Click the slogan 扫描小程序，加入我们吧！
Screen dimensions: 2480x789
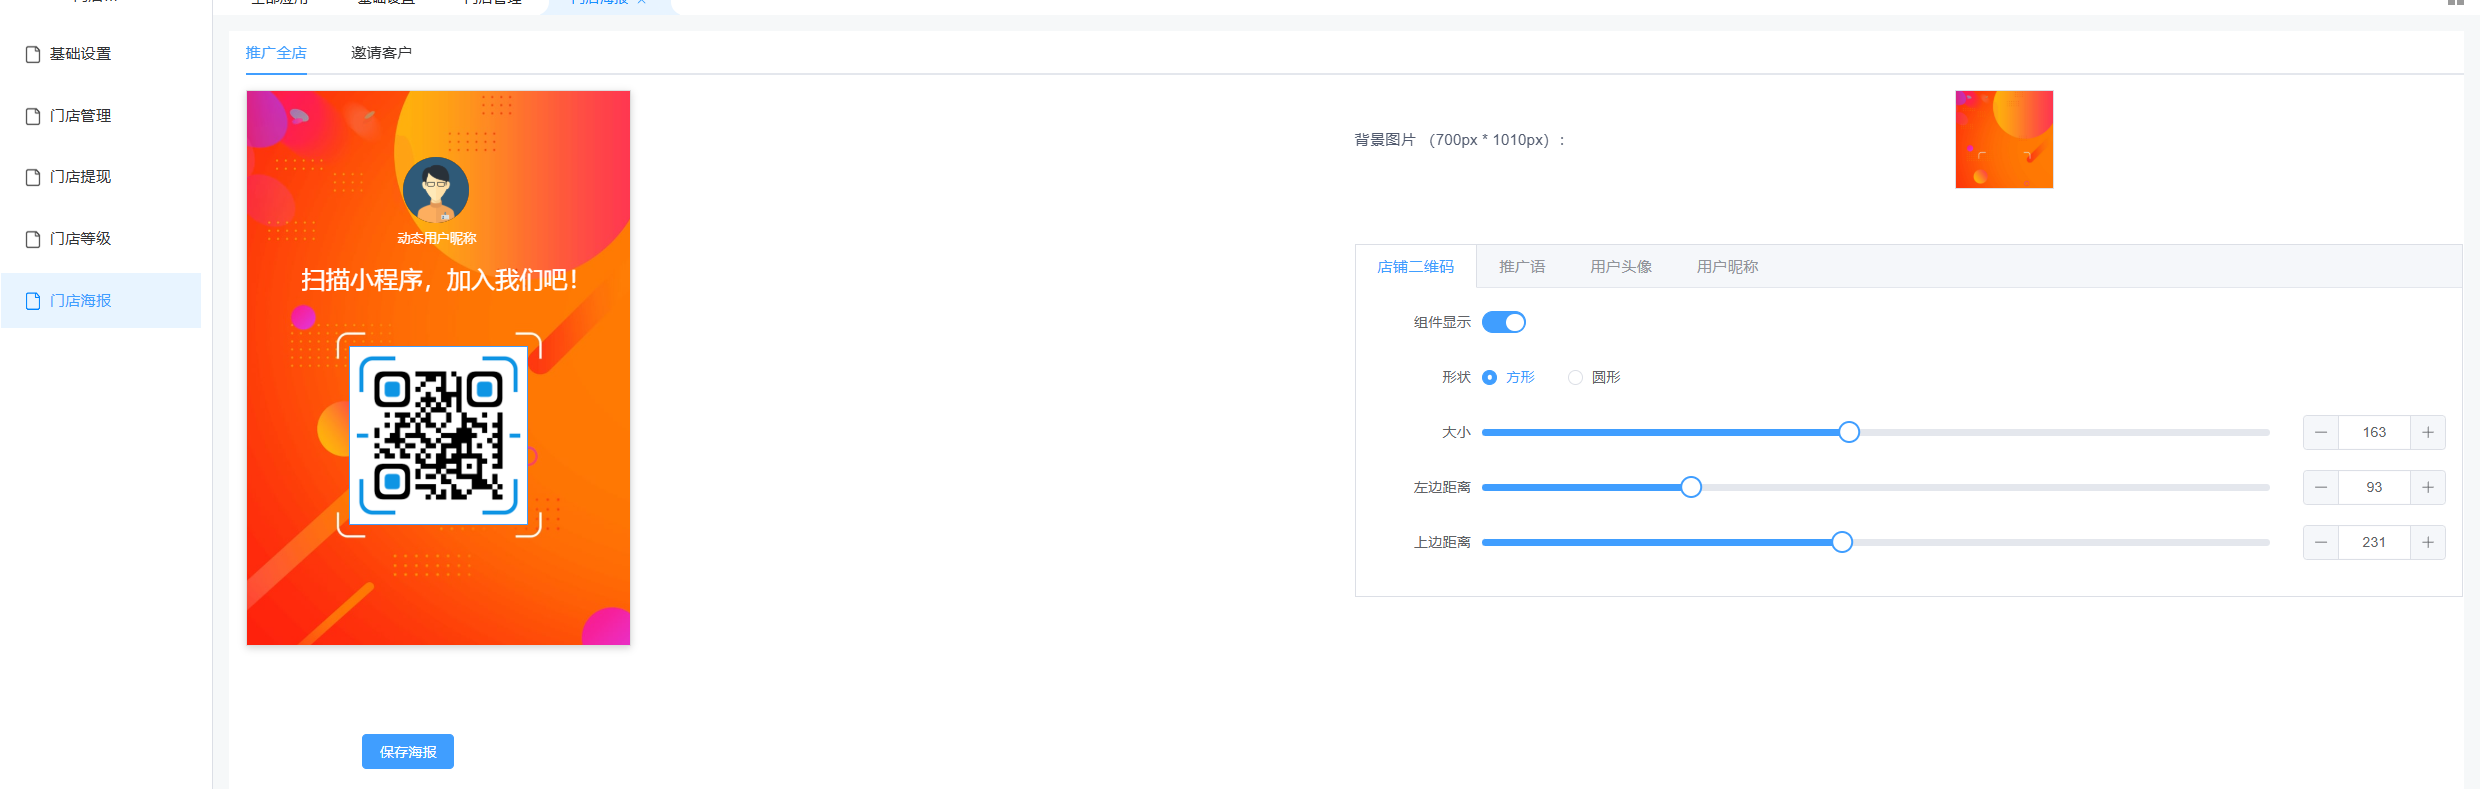coord(440,280)
